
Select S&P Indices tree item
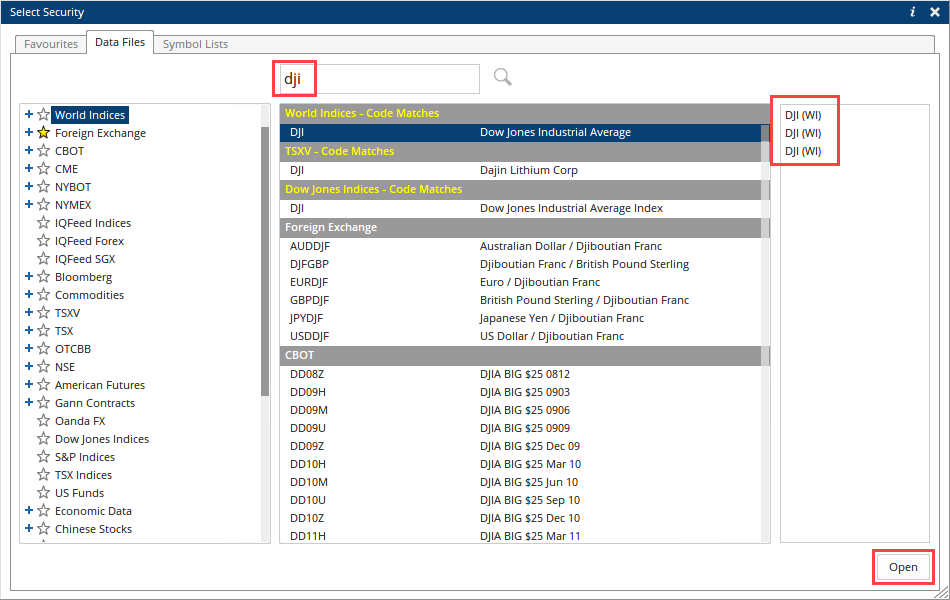85,457
